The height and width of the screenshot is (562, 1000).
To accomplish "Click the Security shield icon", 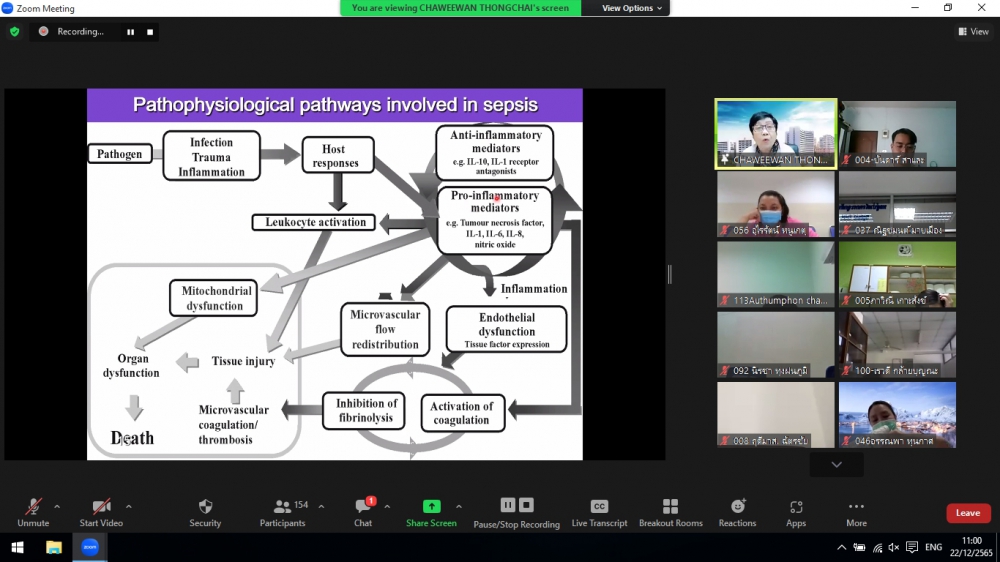I will click(205, 507).
